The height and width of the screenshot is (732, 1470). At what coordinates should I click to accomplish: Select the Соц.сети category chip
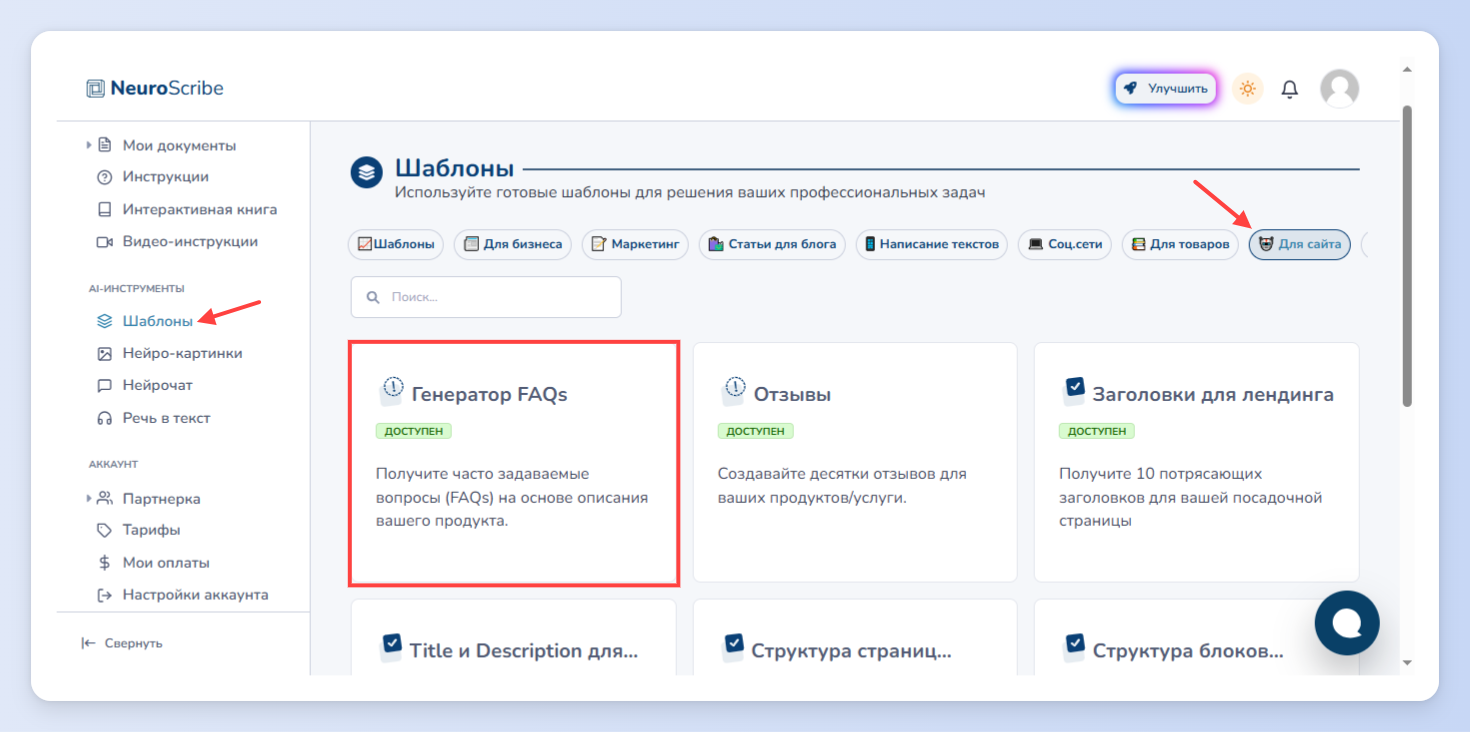1065,244
